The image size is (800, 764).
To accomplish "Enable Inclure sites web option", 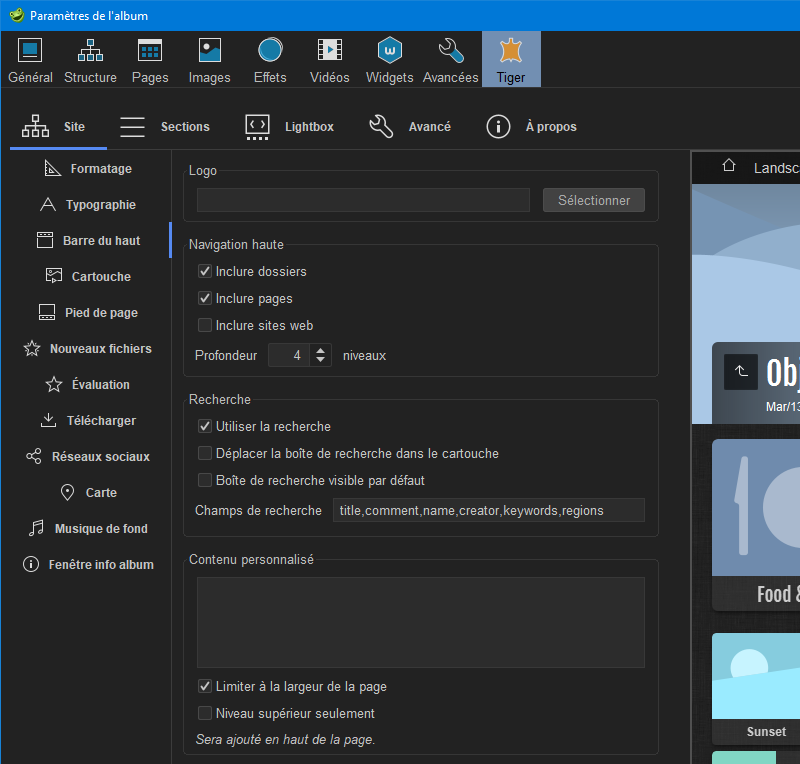I will click(x=205, y=326).
